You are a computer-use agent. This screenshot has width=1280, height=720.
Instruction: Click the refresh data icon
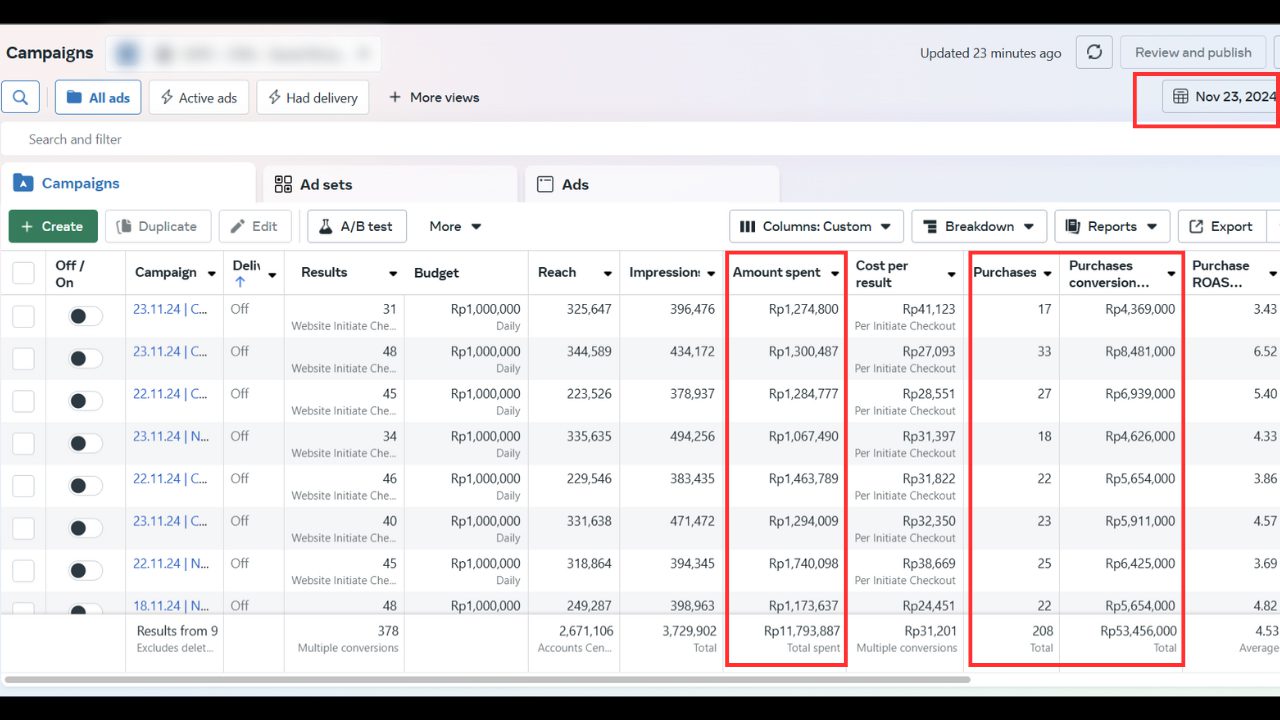(x=1094, y=53)
